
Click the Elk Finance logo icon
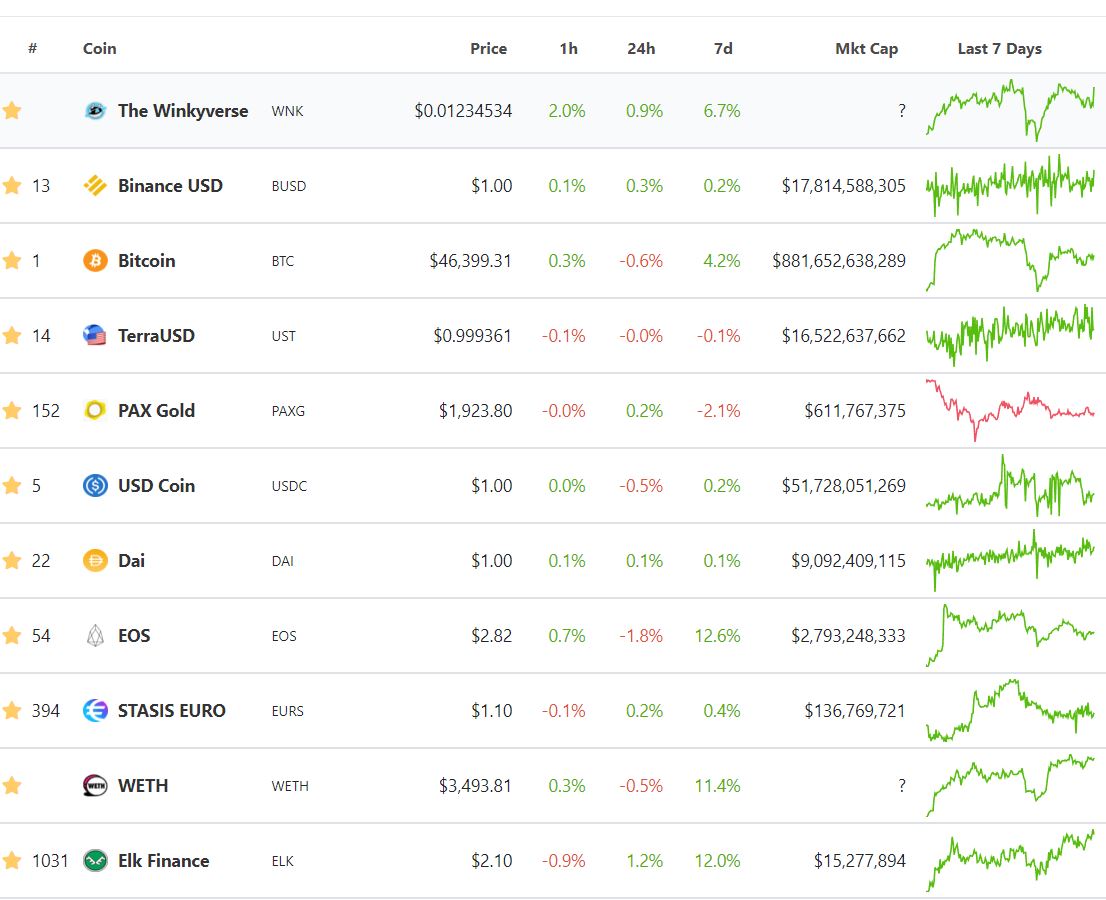(x=95, y=861)
